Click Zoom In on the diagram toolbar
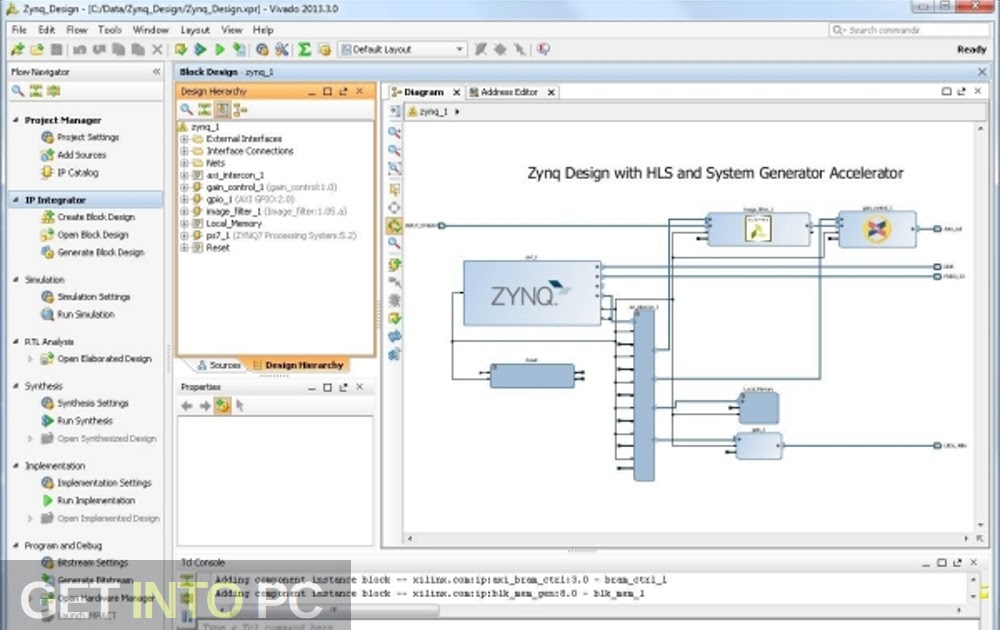 (x=395, y=132)
